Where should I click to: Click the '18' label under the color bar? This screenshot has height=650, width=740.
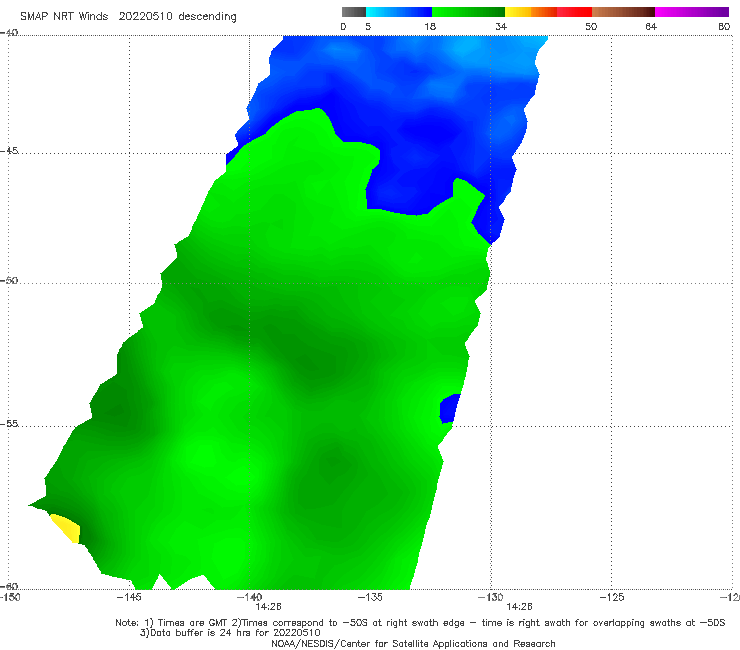click(x=430, y=26)
